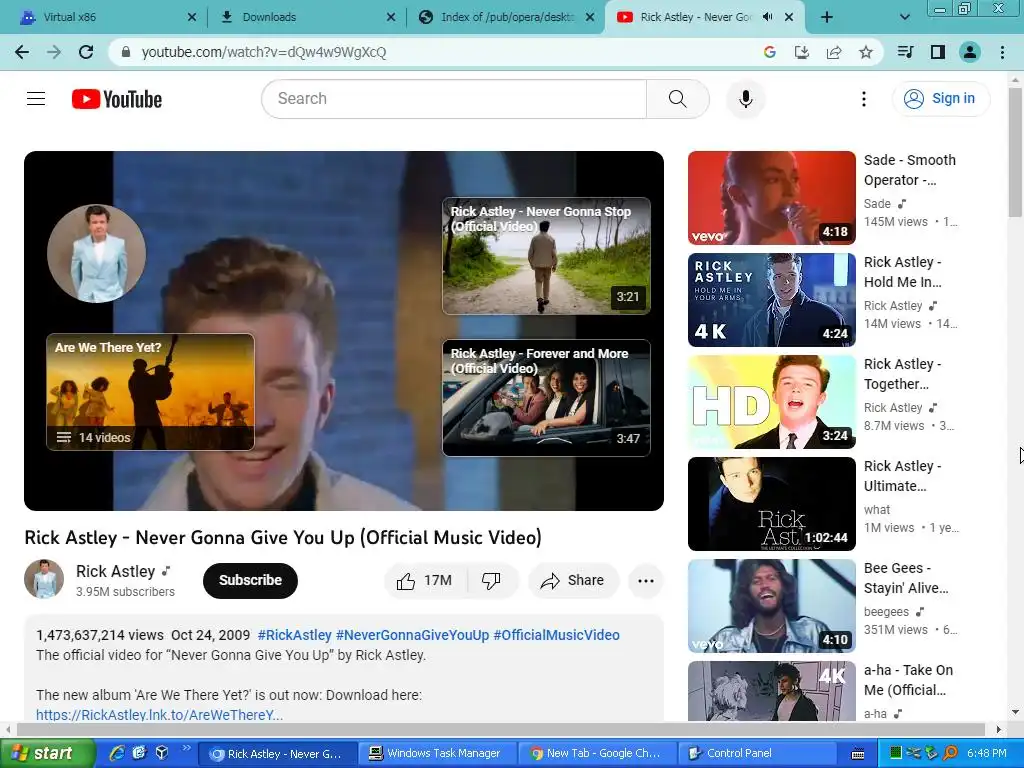Dislike this video
Image resolution: width=1024 pixels, height=768 pixels.
click(x=492, y=581)
